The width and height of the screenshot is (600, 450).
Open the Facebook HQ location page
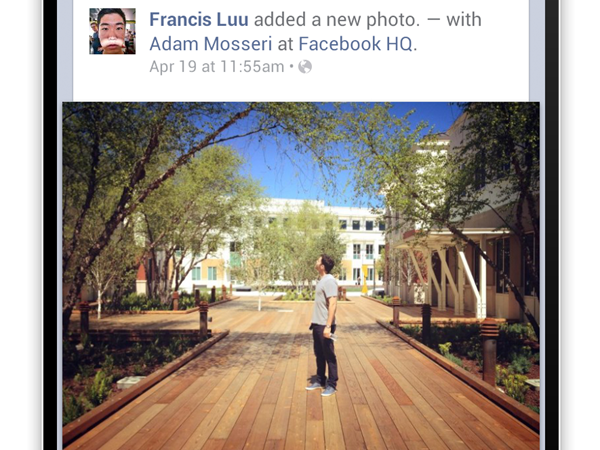point(356,44)
